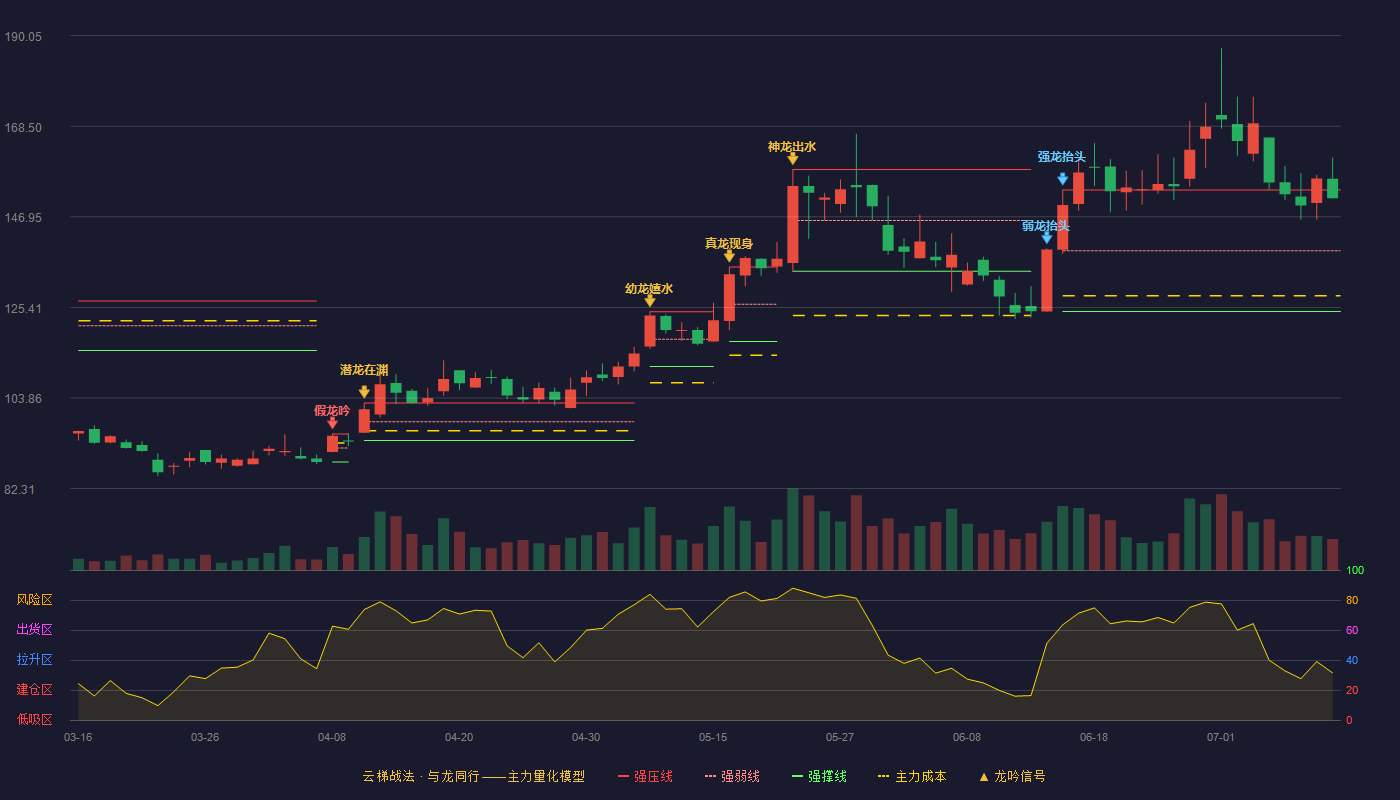
Task: Click the 146.95 price axis label
Action: [x=23, y=217]
